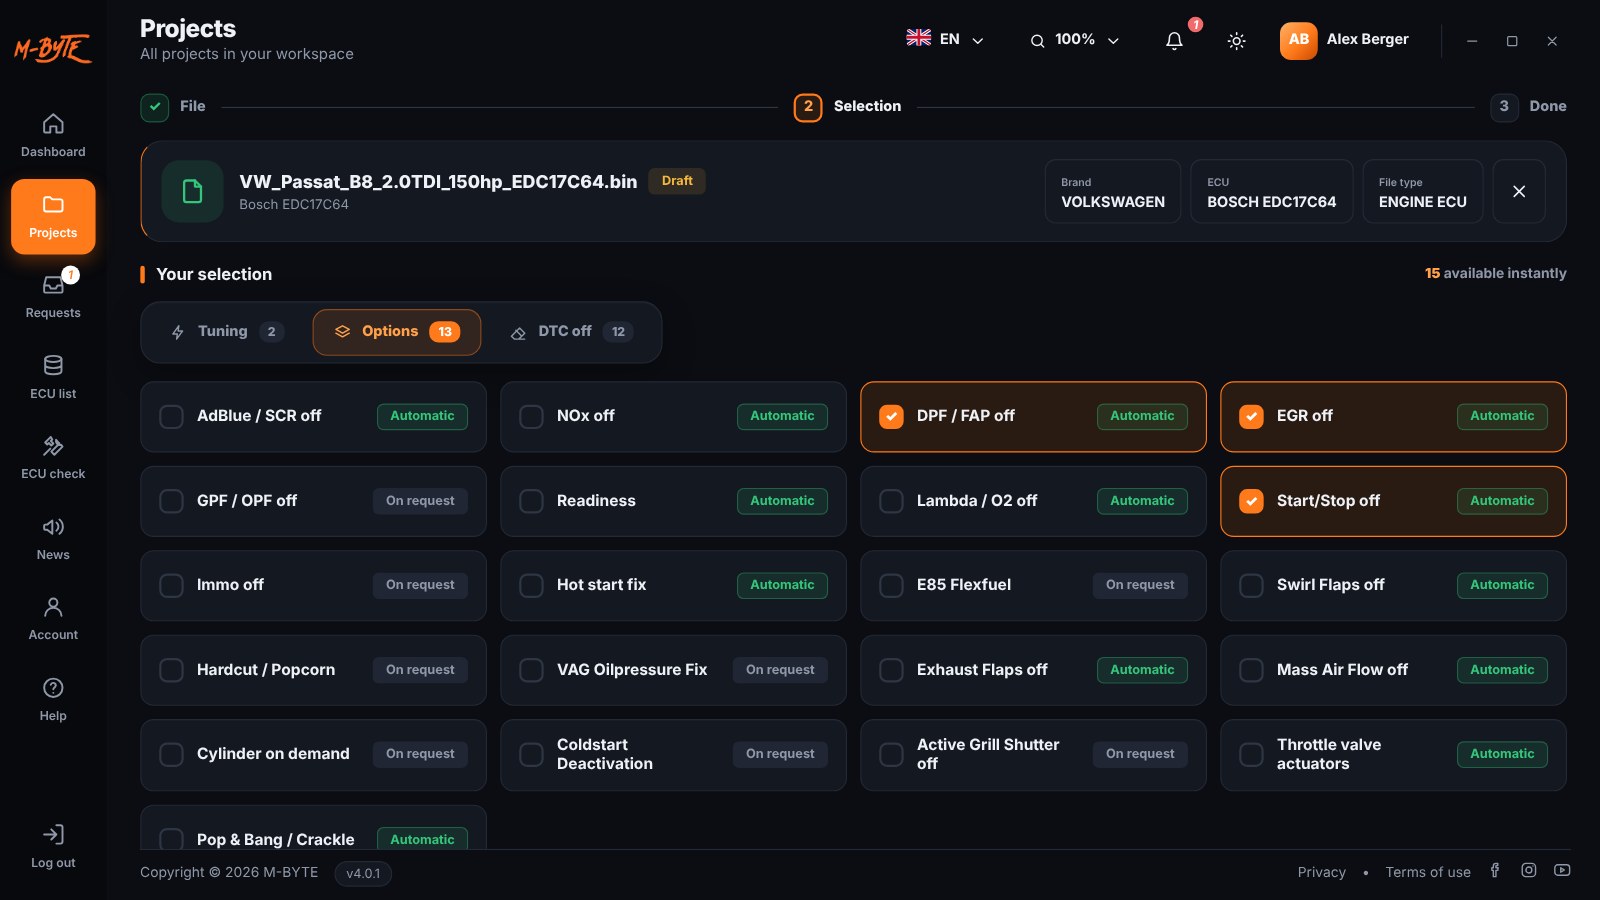Viewport: 1600px width, 900px height.
Task: Uncheck DPF / FAP off option
Action: coord(892,416)
